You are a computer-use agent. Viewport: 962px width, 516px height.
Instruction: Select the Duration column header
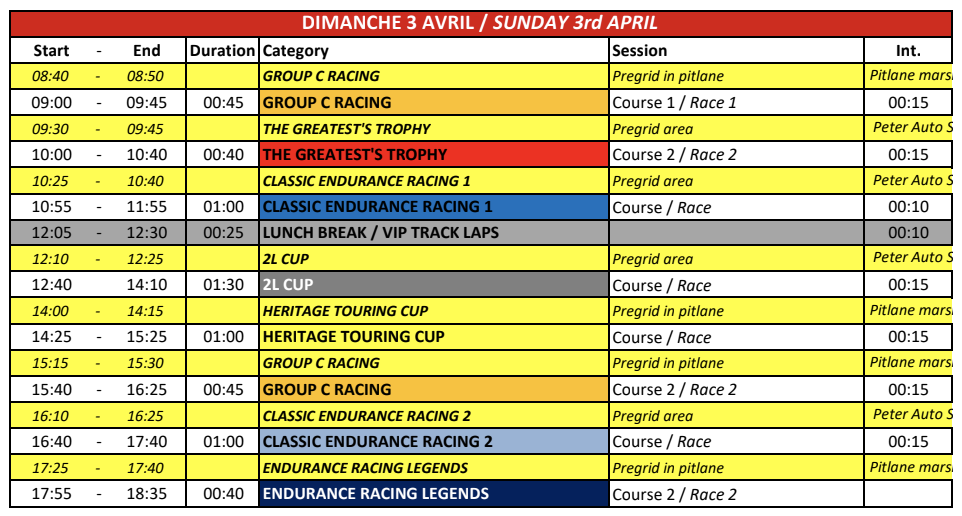(222, 50)
